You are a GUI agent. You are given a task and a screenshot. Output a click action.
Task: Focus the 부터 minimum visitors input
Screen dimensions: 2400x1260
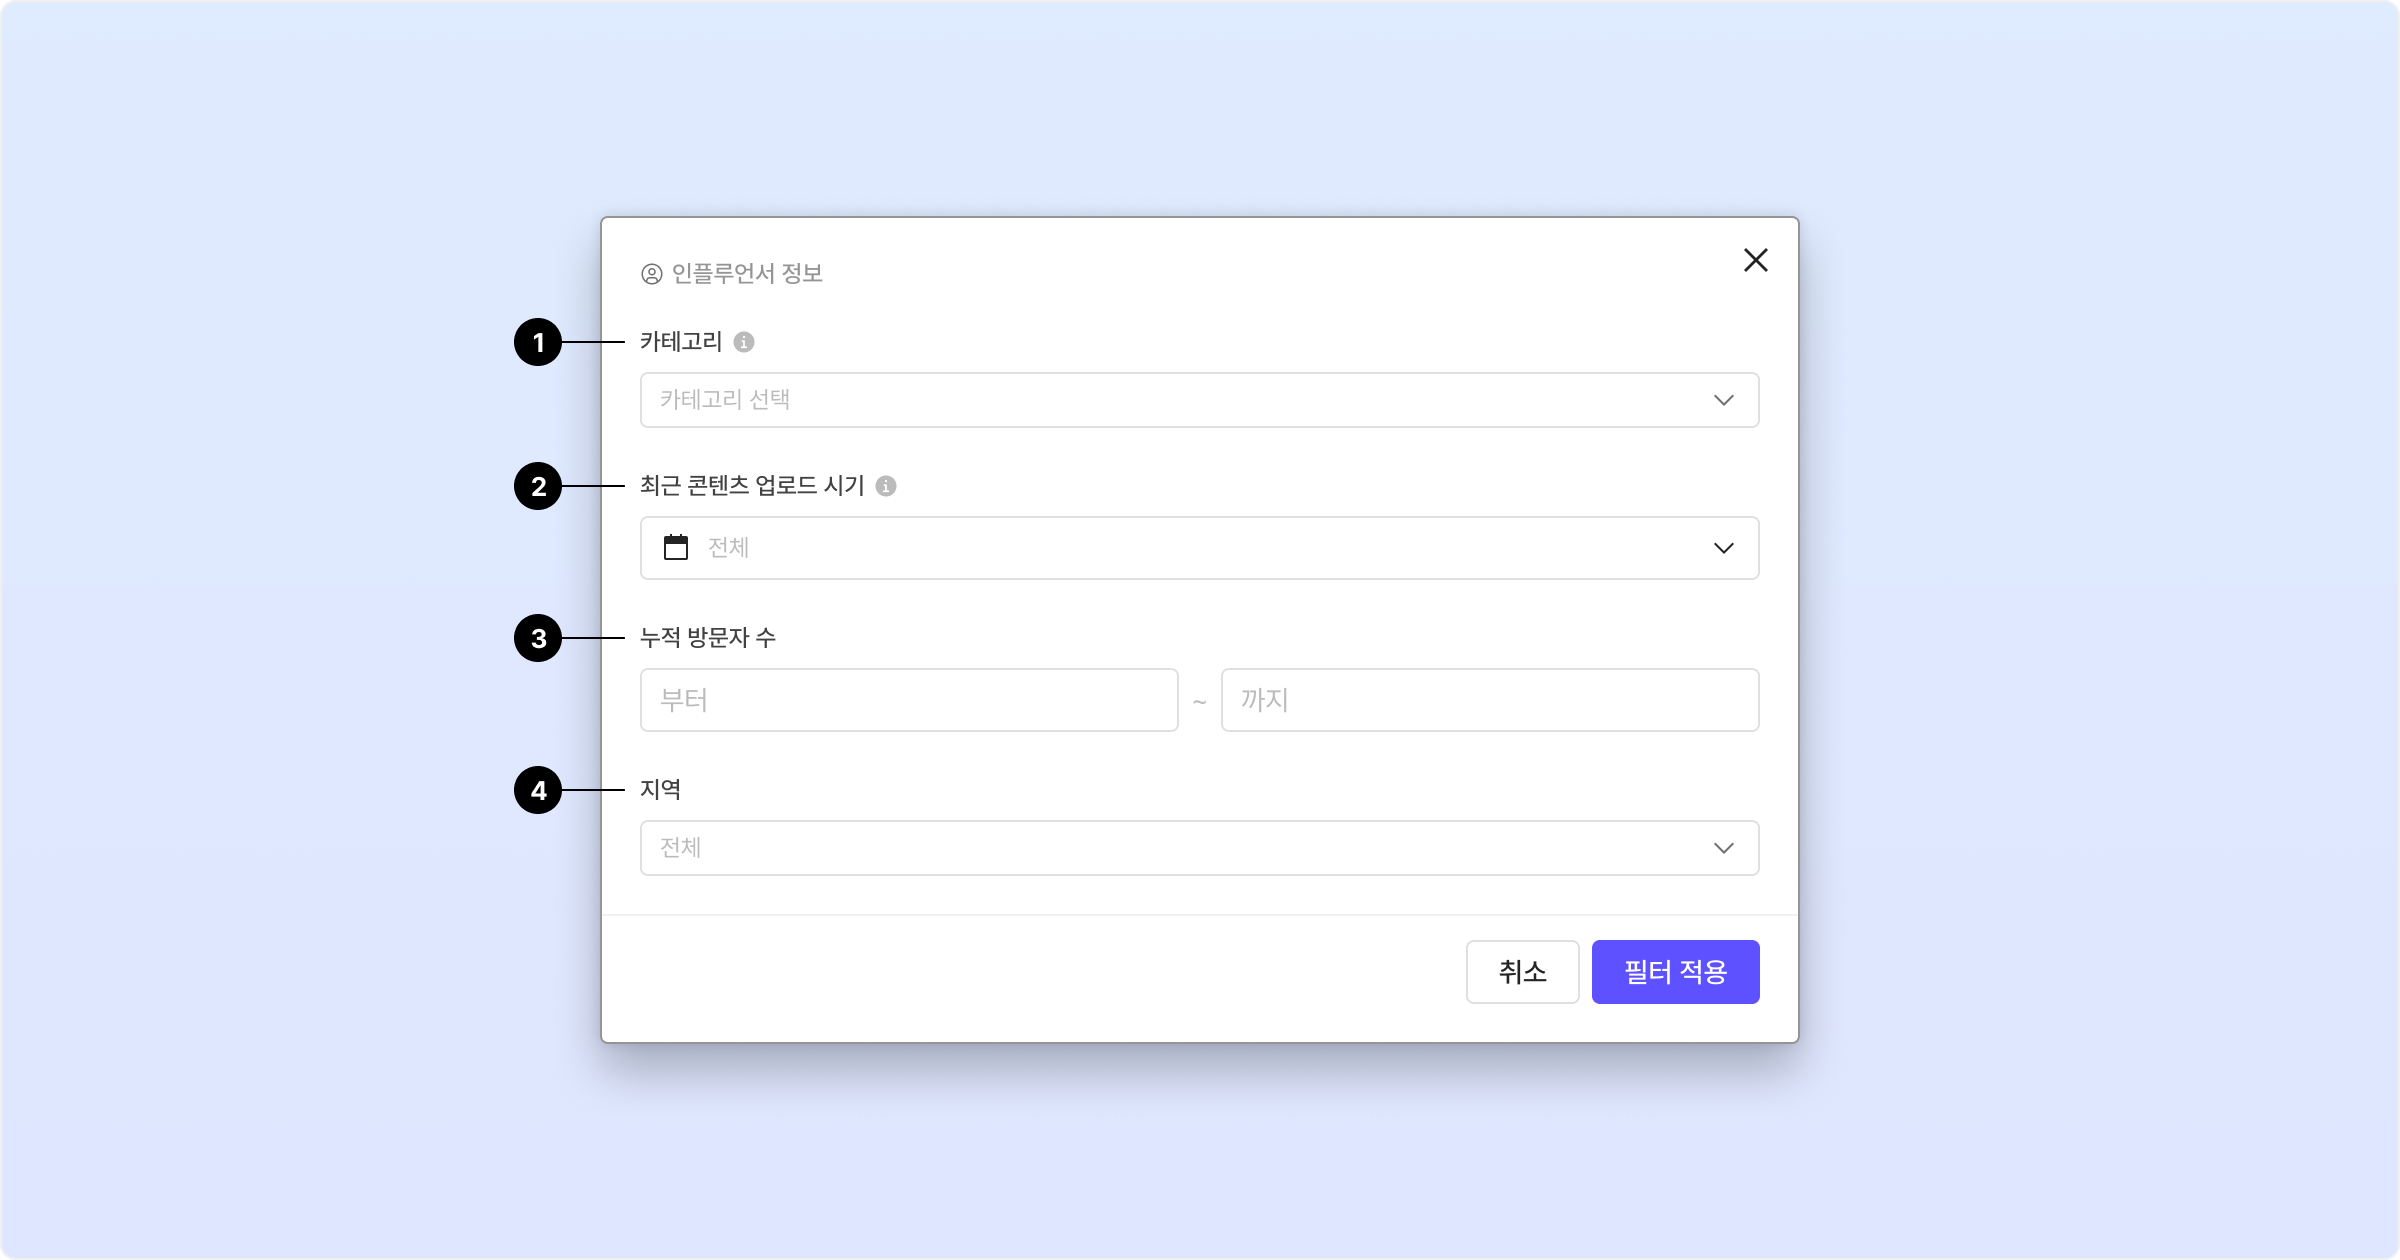click(908, 700)
